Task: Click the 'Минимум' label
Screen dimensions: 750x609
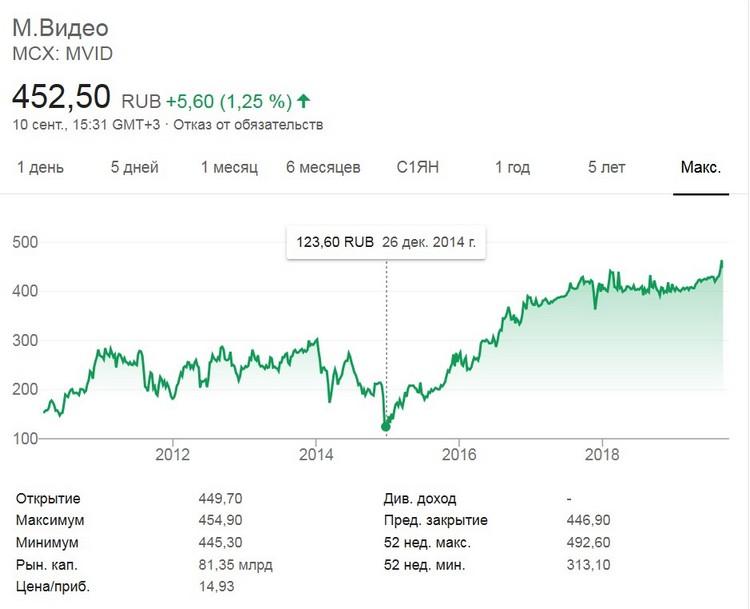Action: (x=47, y=543)
